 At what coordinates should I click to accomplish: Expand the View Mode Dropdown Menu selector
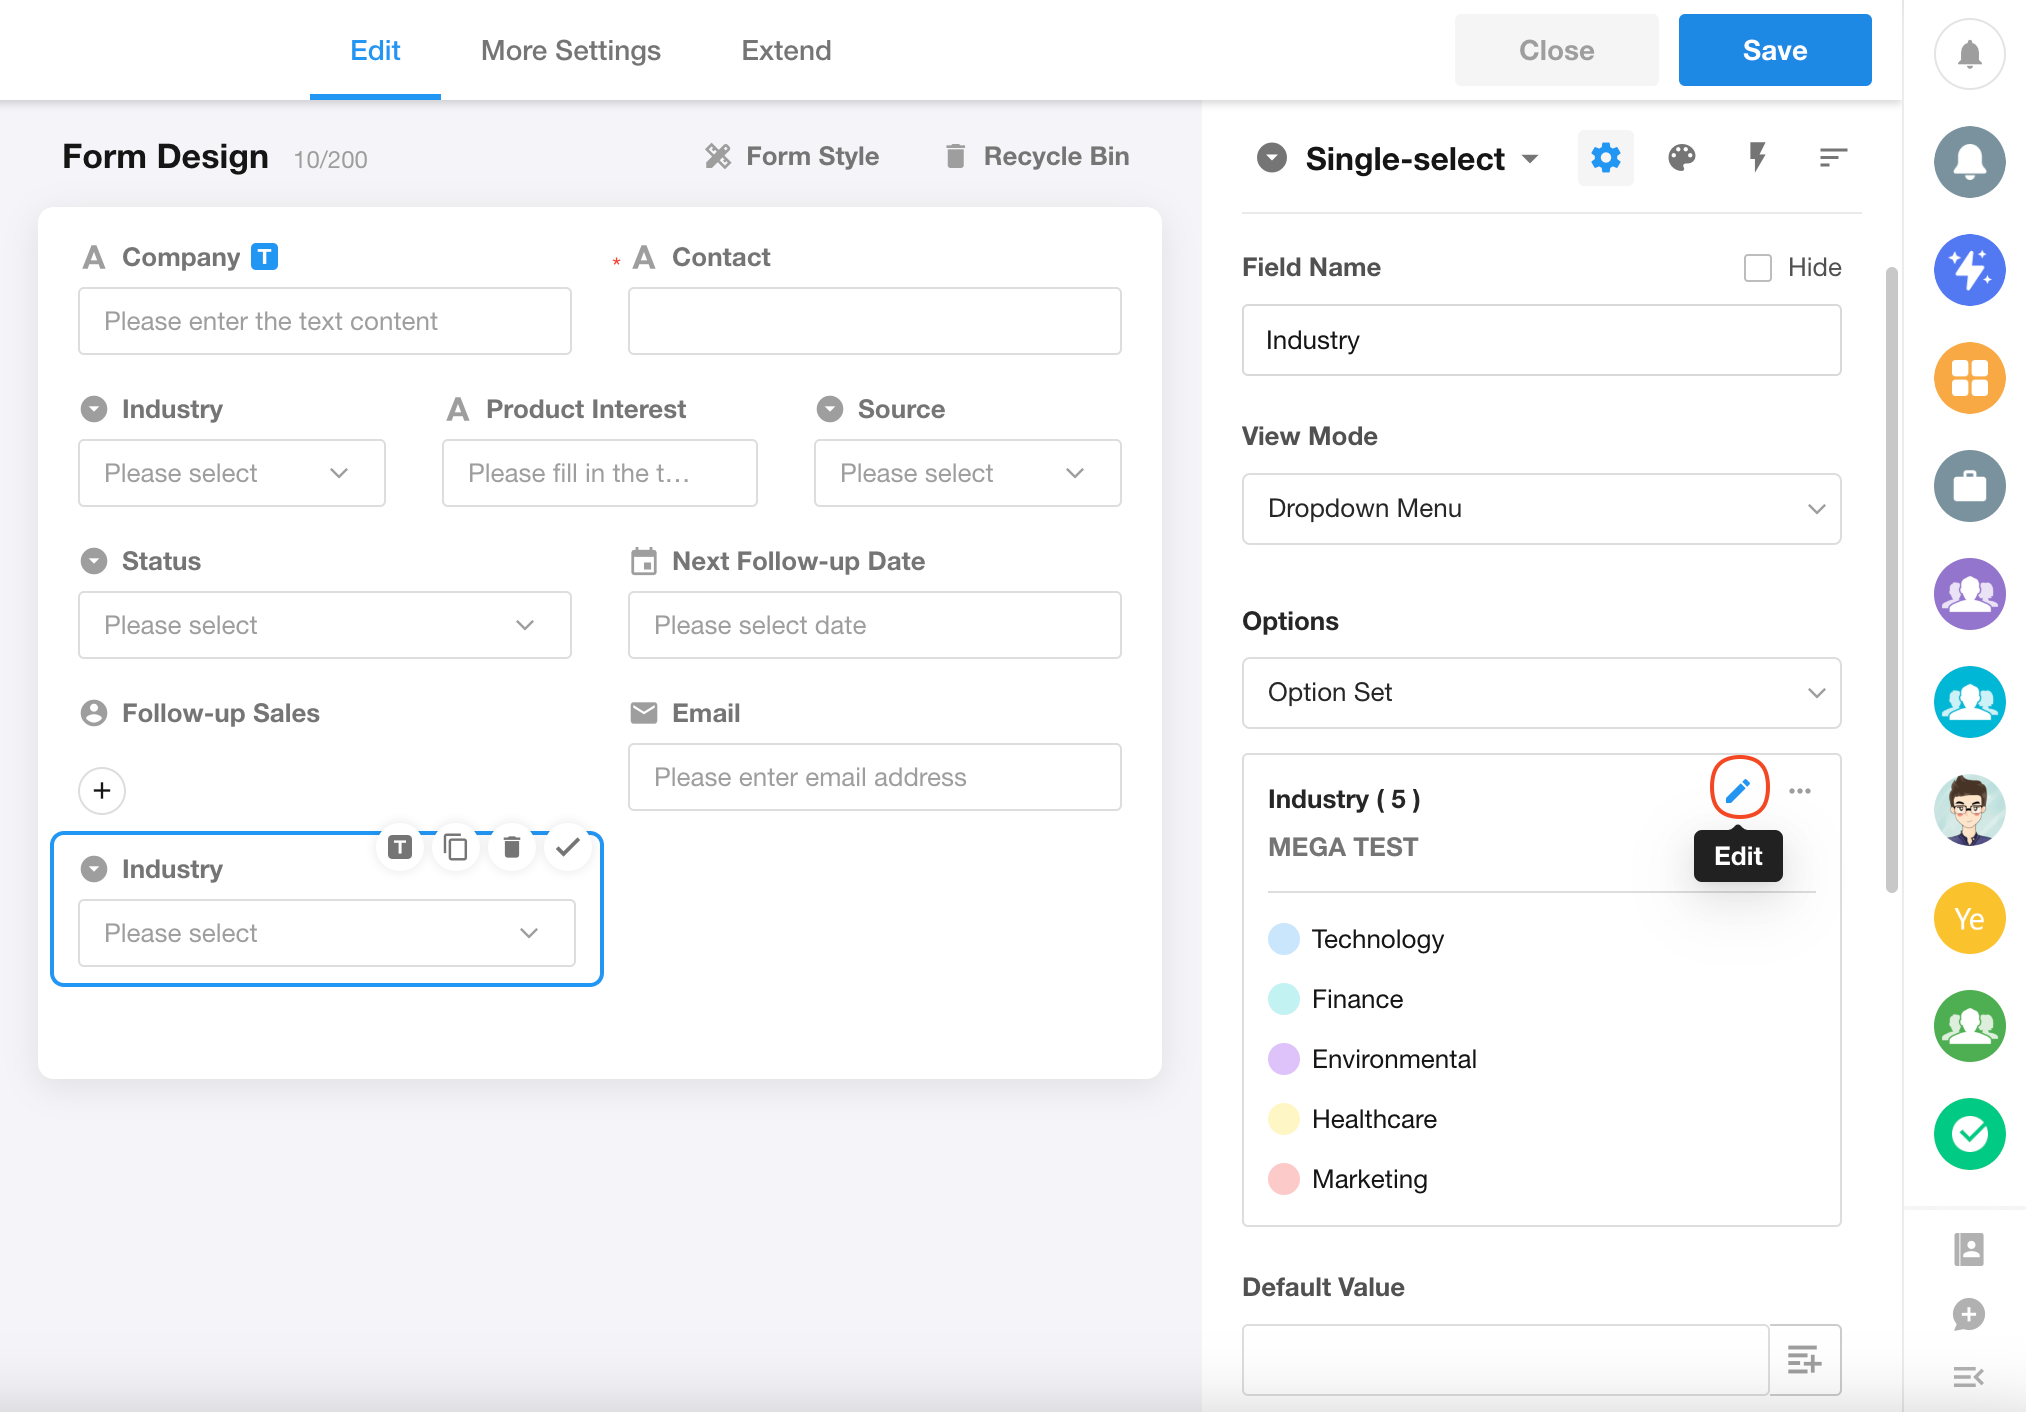1540,509
